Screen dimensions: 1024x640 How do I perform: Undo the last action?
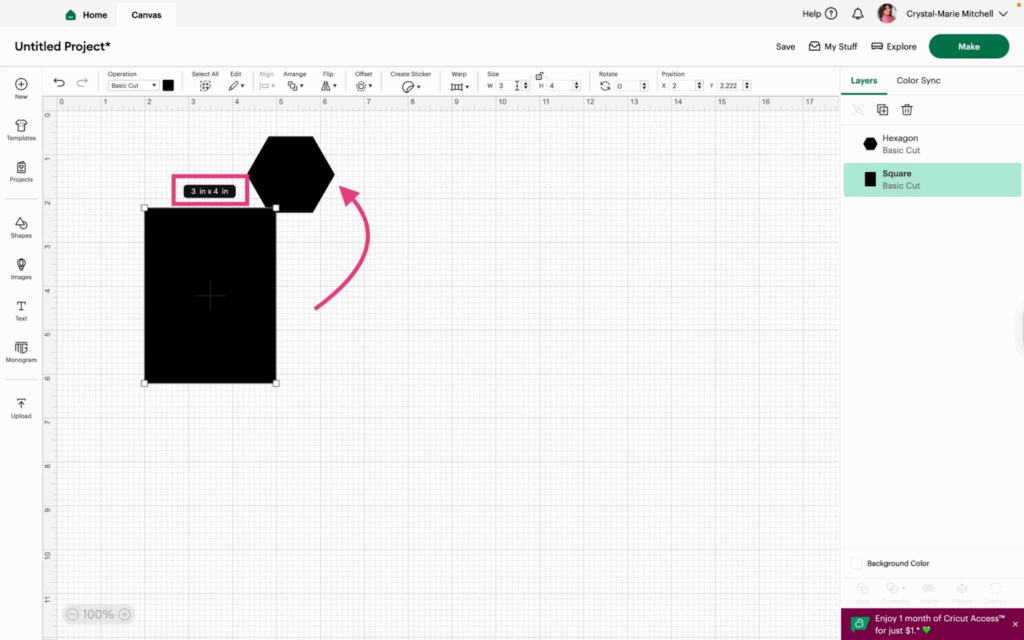pos(59,82)
